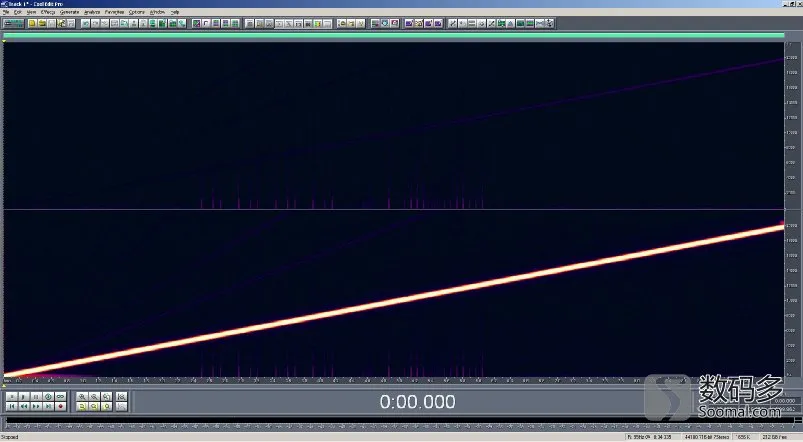Viewport: 803px width, 442px height.
Task: Open the Edit menu
Action: (17, 12)
